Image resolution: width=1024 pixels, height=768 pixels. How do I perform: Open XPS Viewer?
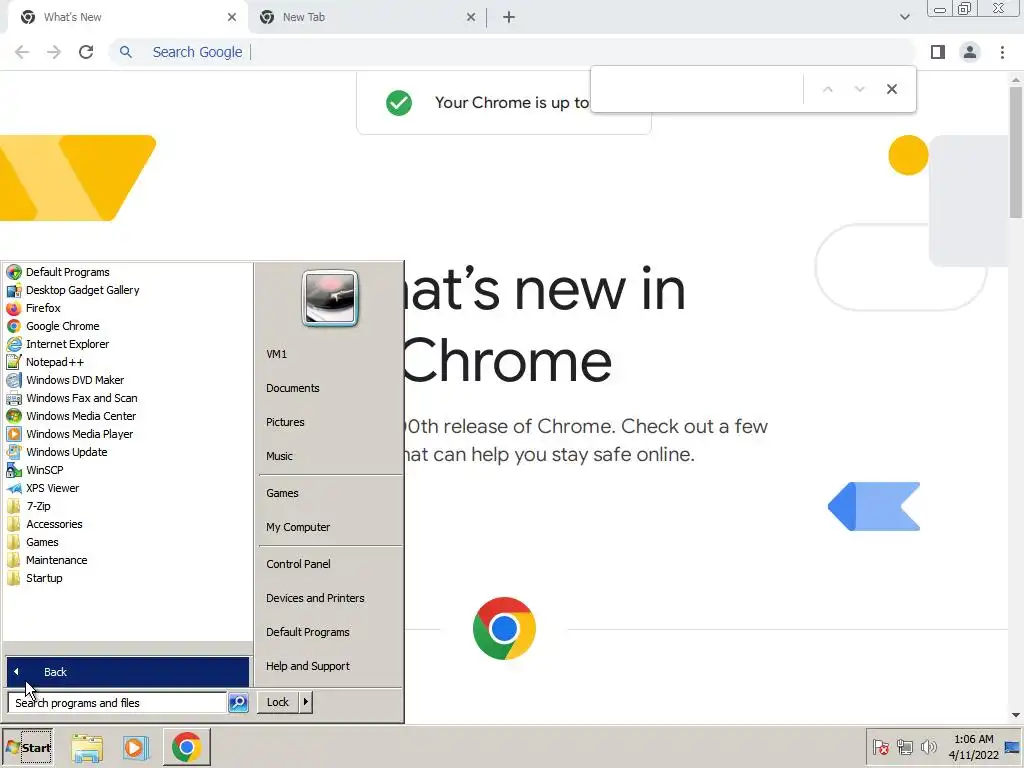52,488
